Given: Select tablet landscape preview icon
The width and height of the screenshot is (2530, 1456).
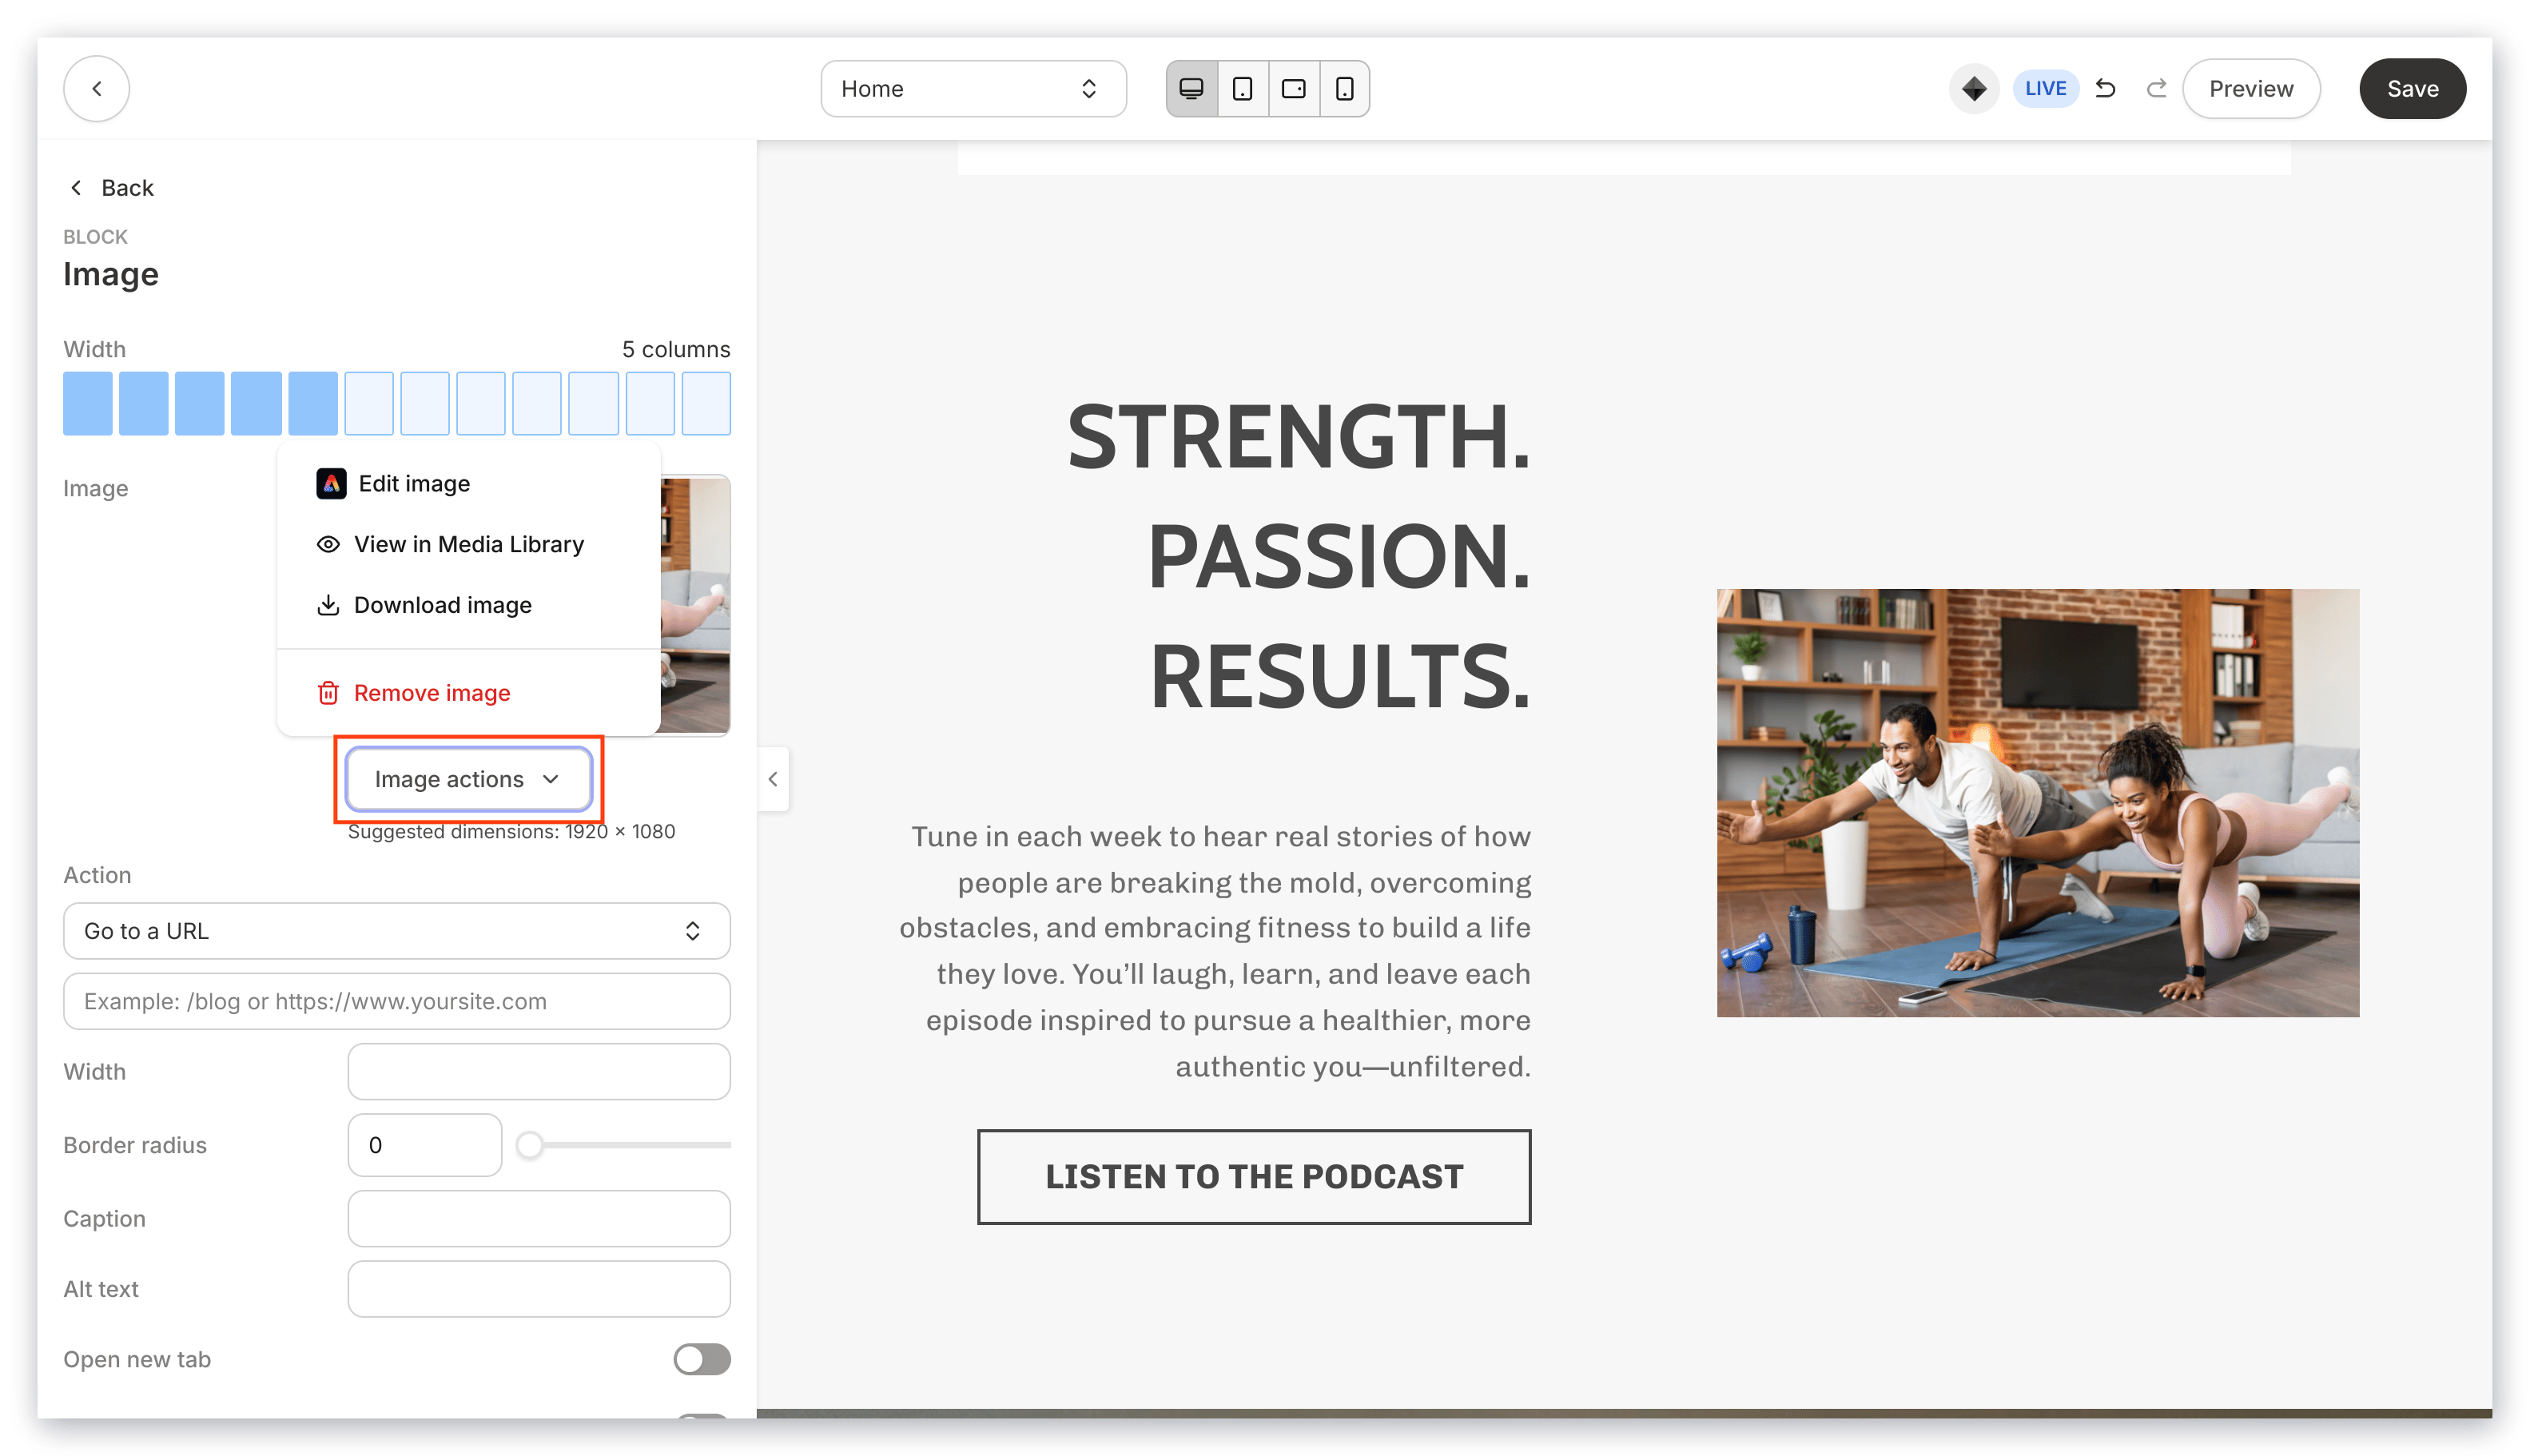Looking at the screenshot, I should [1293, 88].
